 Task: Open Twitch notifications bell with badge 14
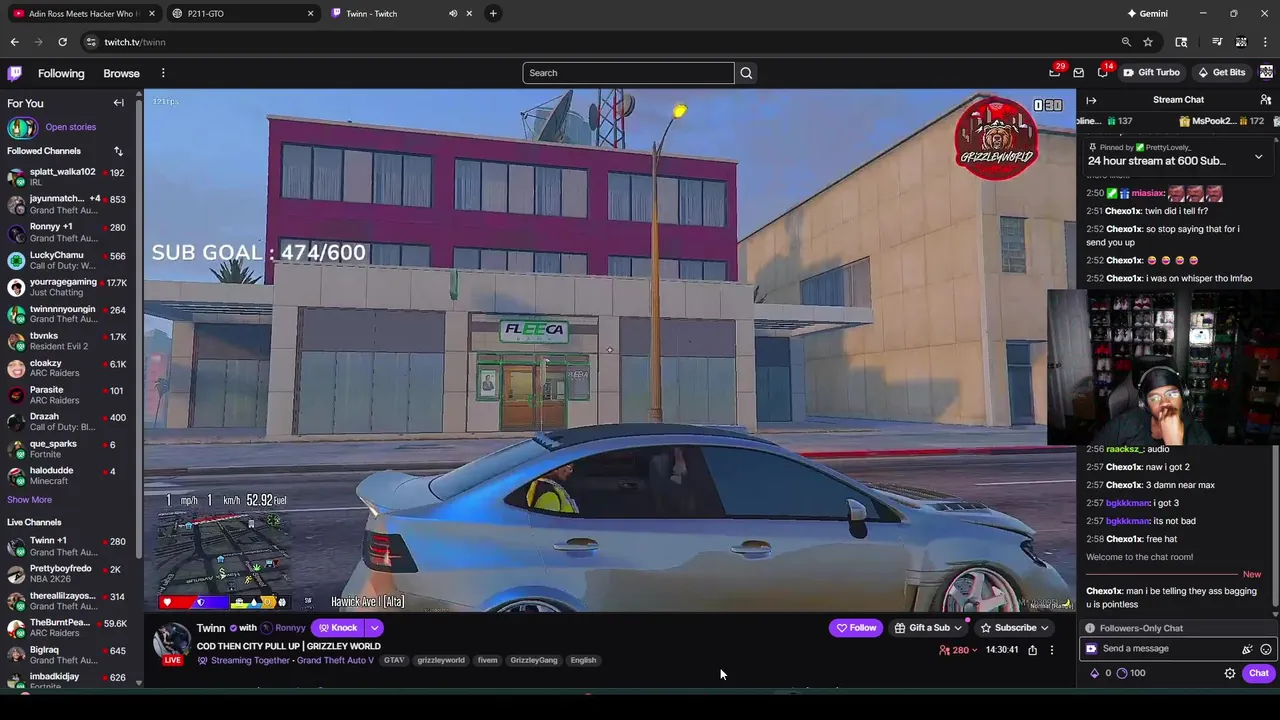click(x=1103, y=72)
